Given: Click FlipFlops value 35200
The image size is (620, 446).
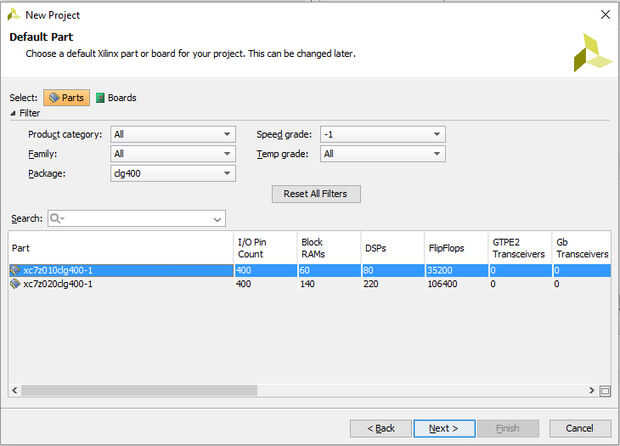Looking at the screenshot, I should click(440, 270).
